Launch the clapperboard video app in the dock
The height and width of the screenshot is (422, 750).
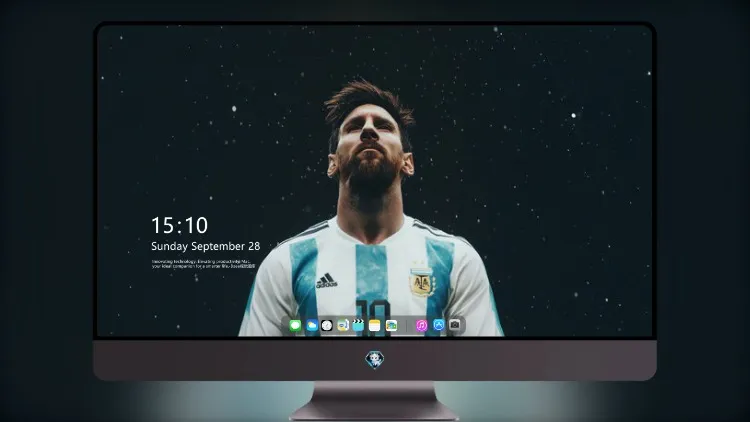pos(358,326)
